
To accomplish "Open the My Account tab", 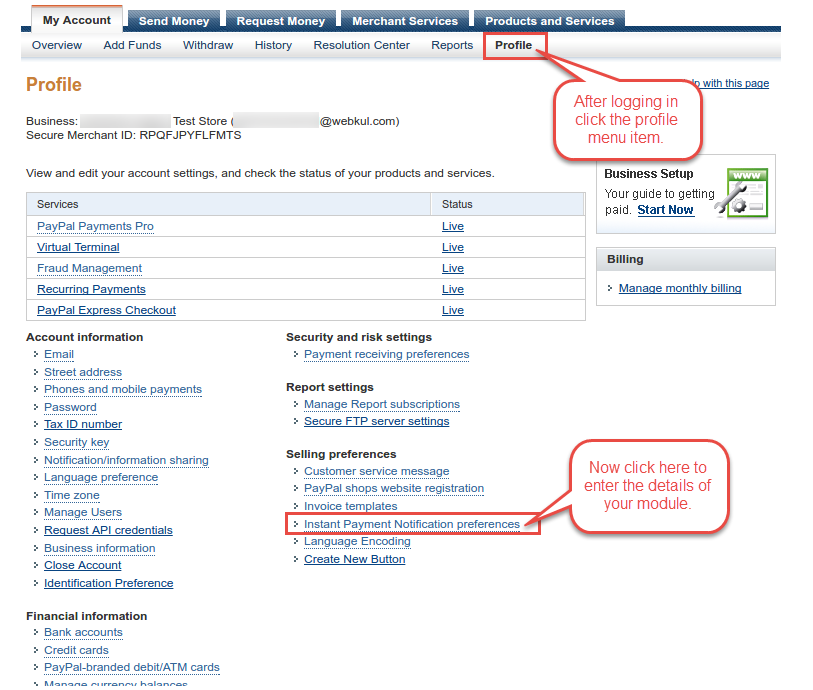I will [x=77, y=20].
